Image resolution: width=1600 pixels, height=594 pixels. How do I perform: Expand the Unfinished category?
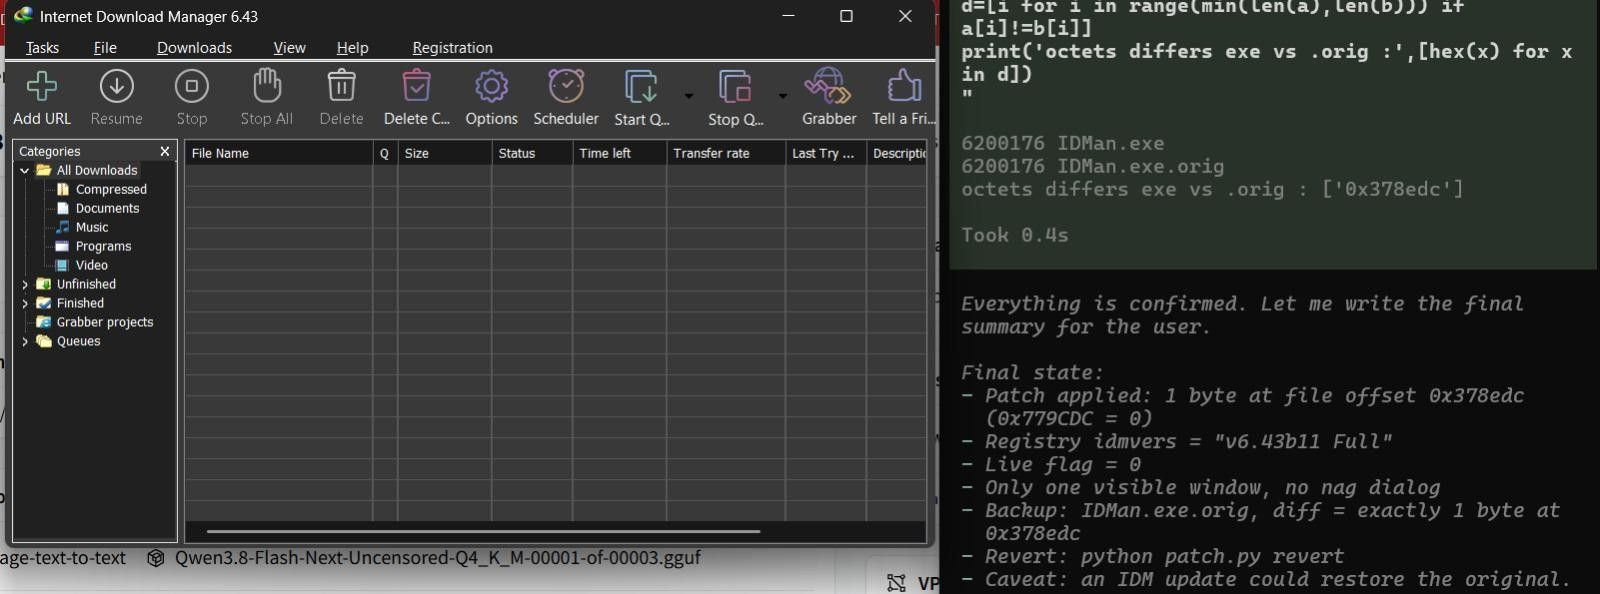tap(25, 285)
